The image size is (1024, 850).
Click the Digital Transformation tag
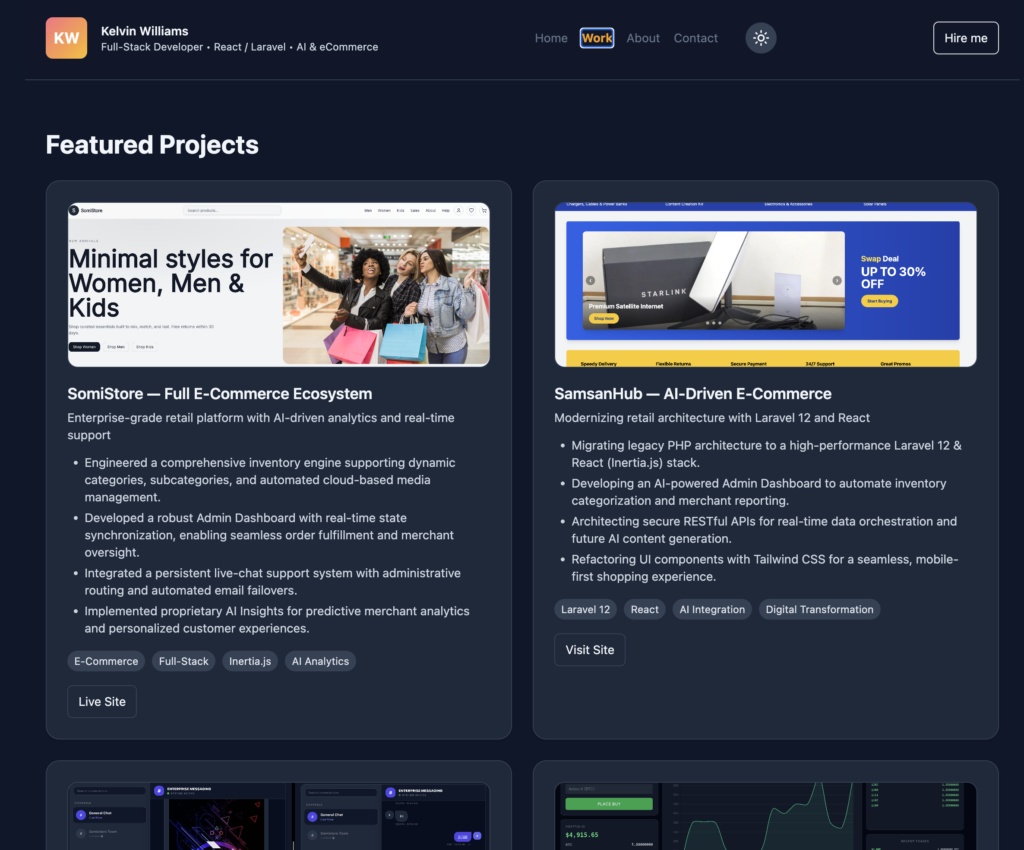point(819,609)
